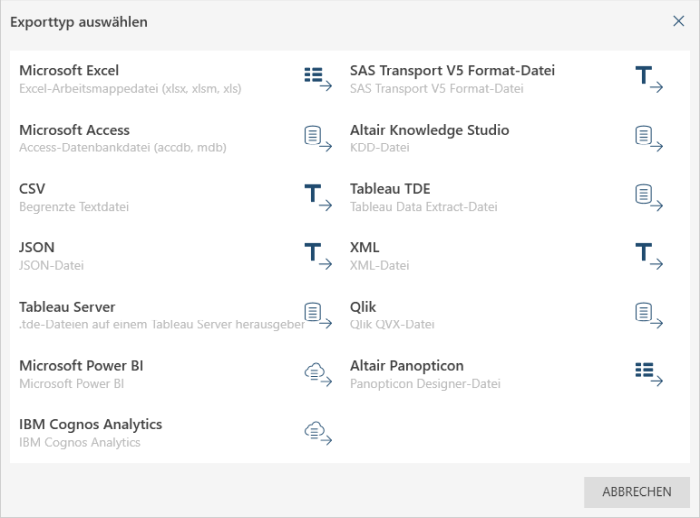Click the Microsoft Access database export icon
Screen dimensions: 700x518
(x=317, y=138)
